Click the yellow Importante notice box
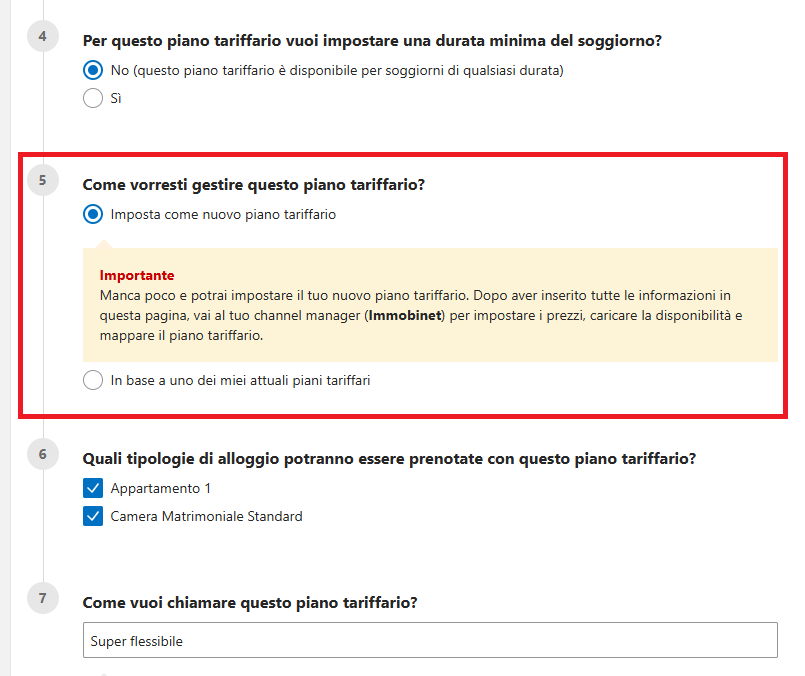Viewport: 805px width, 676px height. (x=430, y=305)
